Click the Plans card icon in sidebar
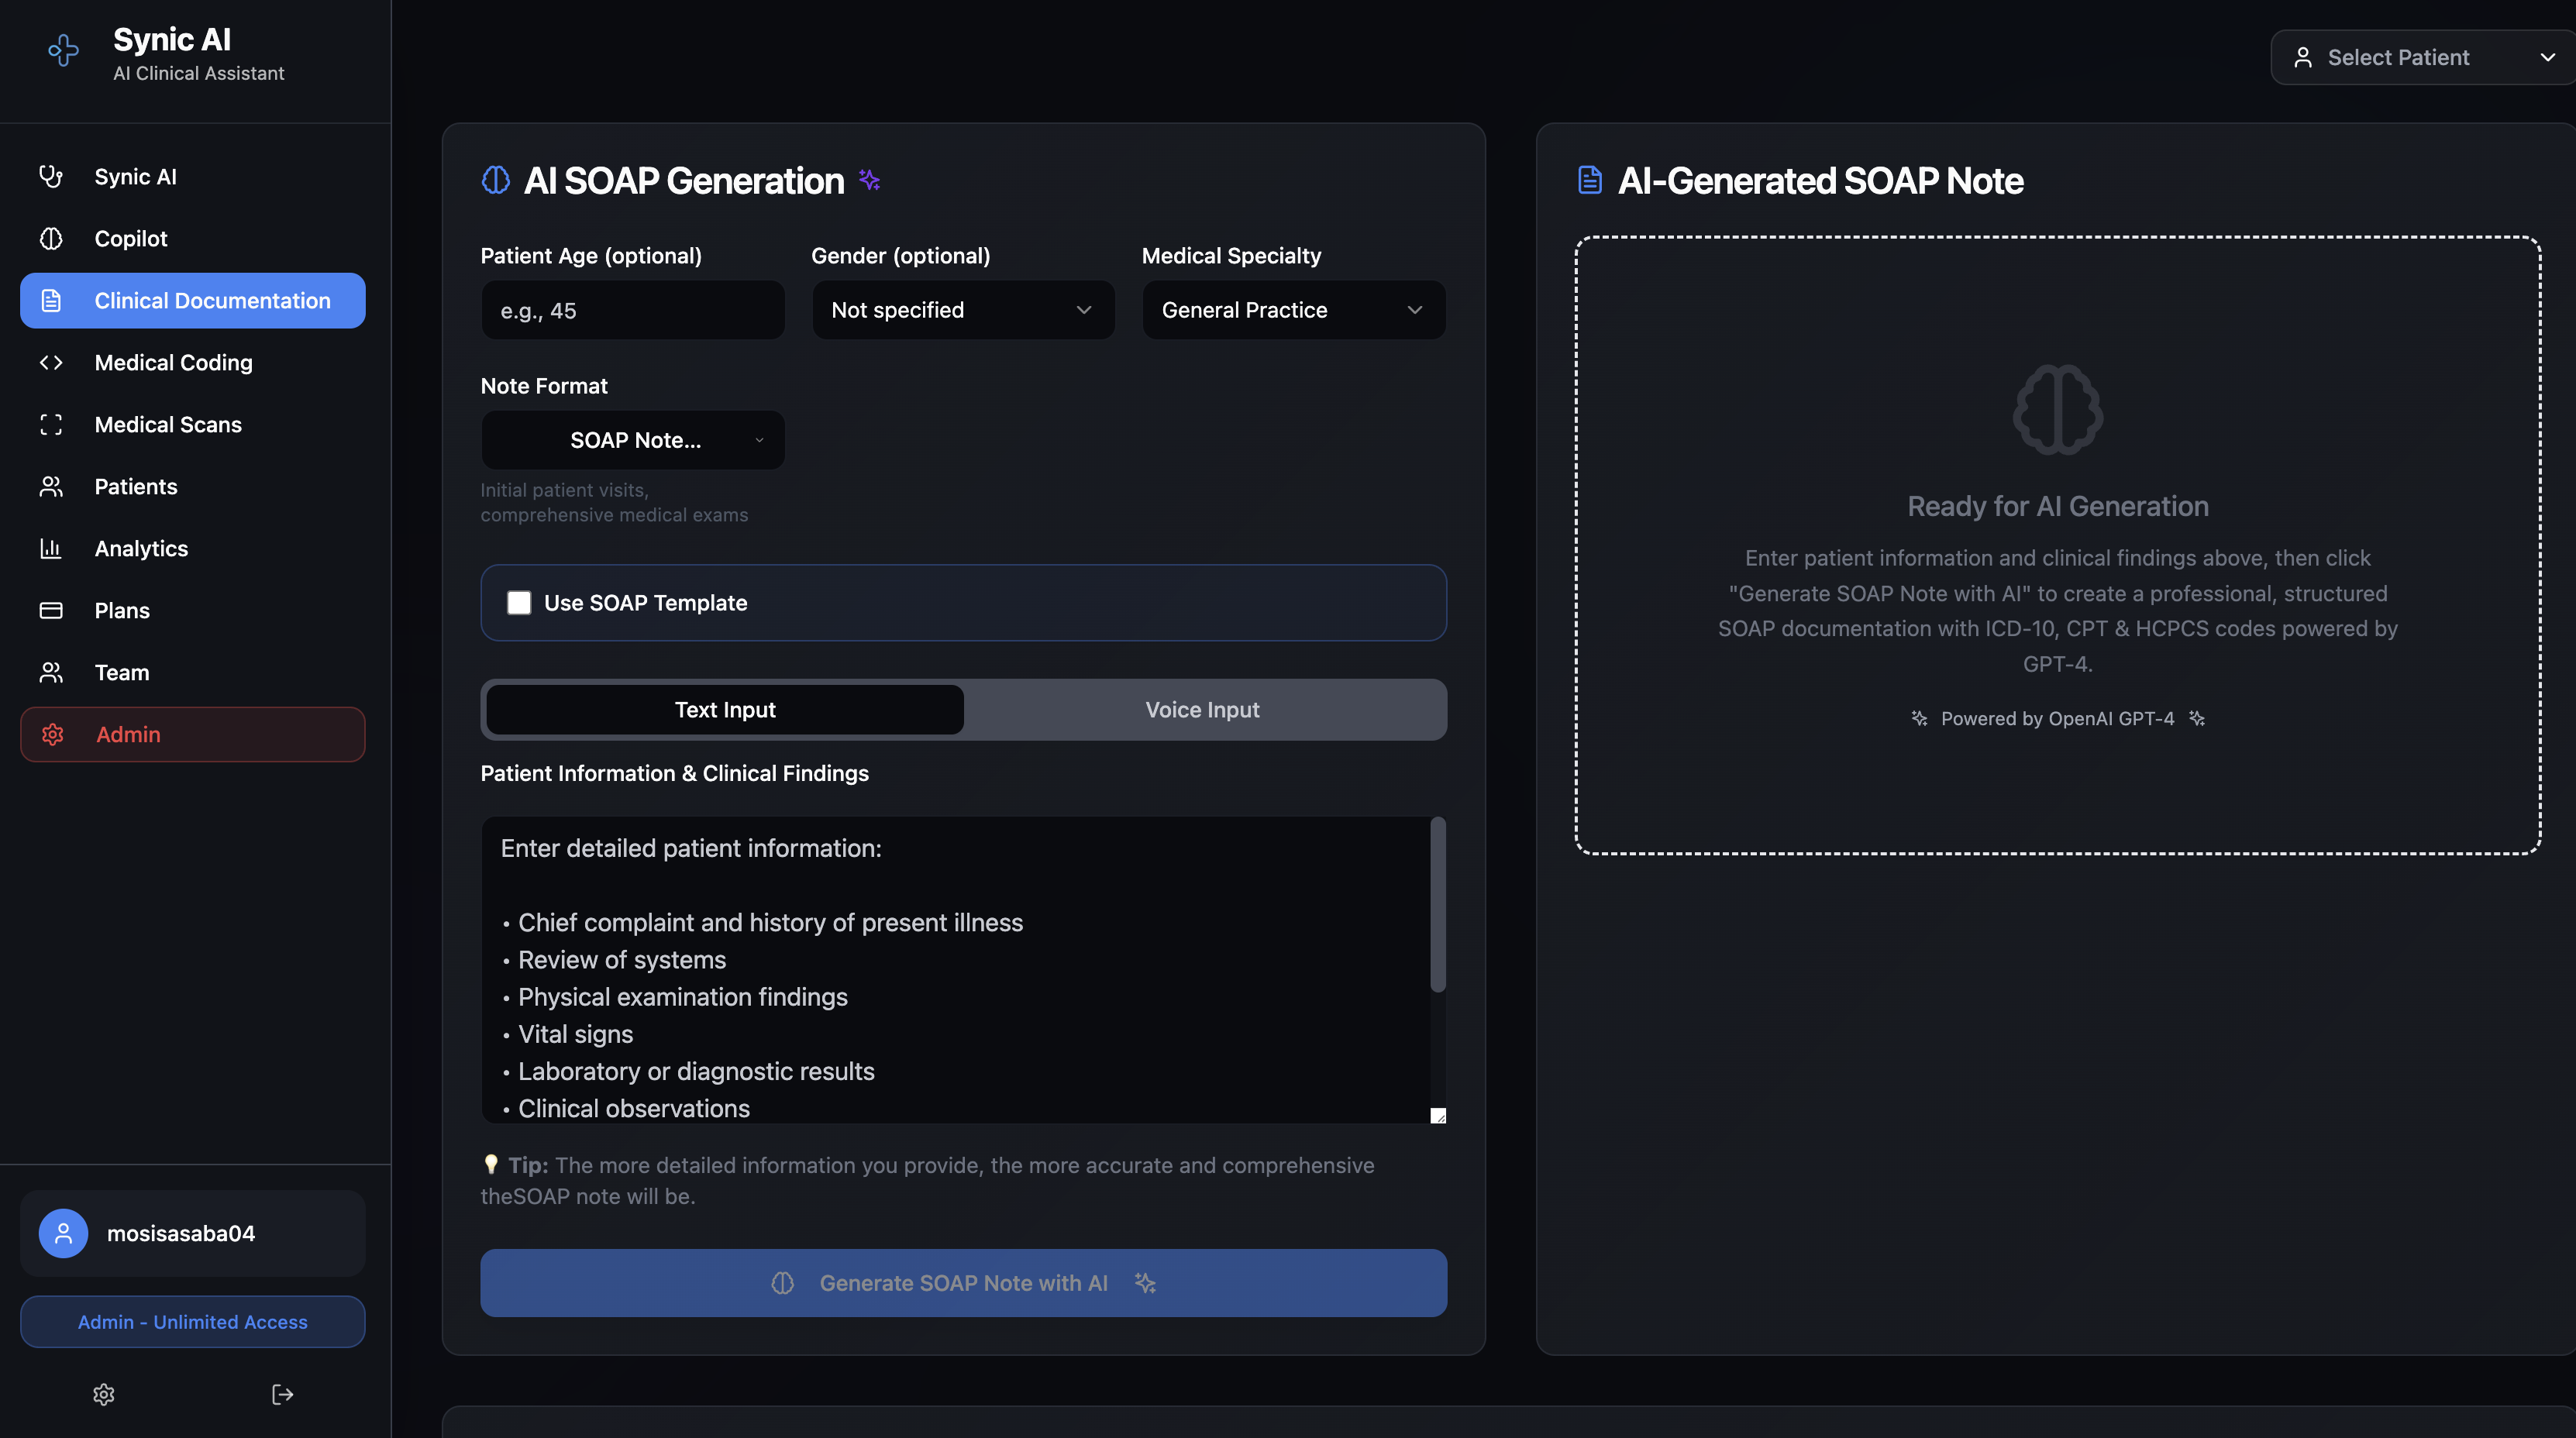This screenshot has height=1438, width=2576. coord(51,610)
